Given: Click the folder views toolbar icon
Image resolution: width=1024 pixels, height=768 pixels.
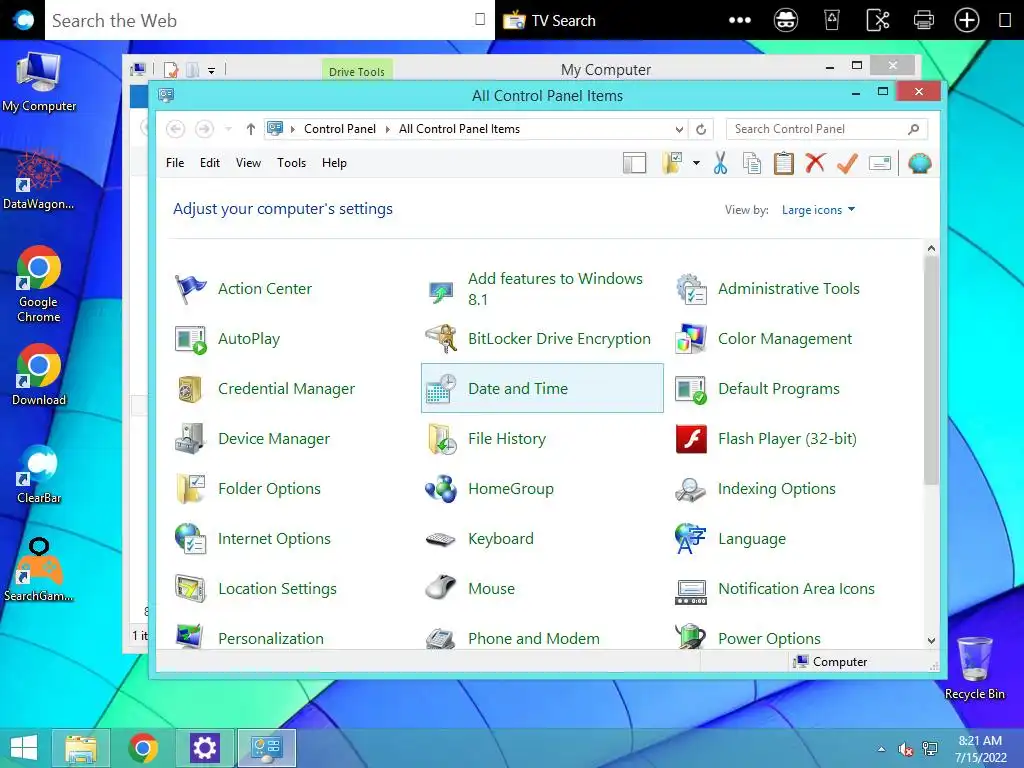Looking at the screenshot, I should (x=672, y=163).
